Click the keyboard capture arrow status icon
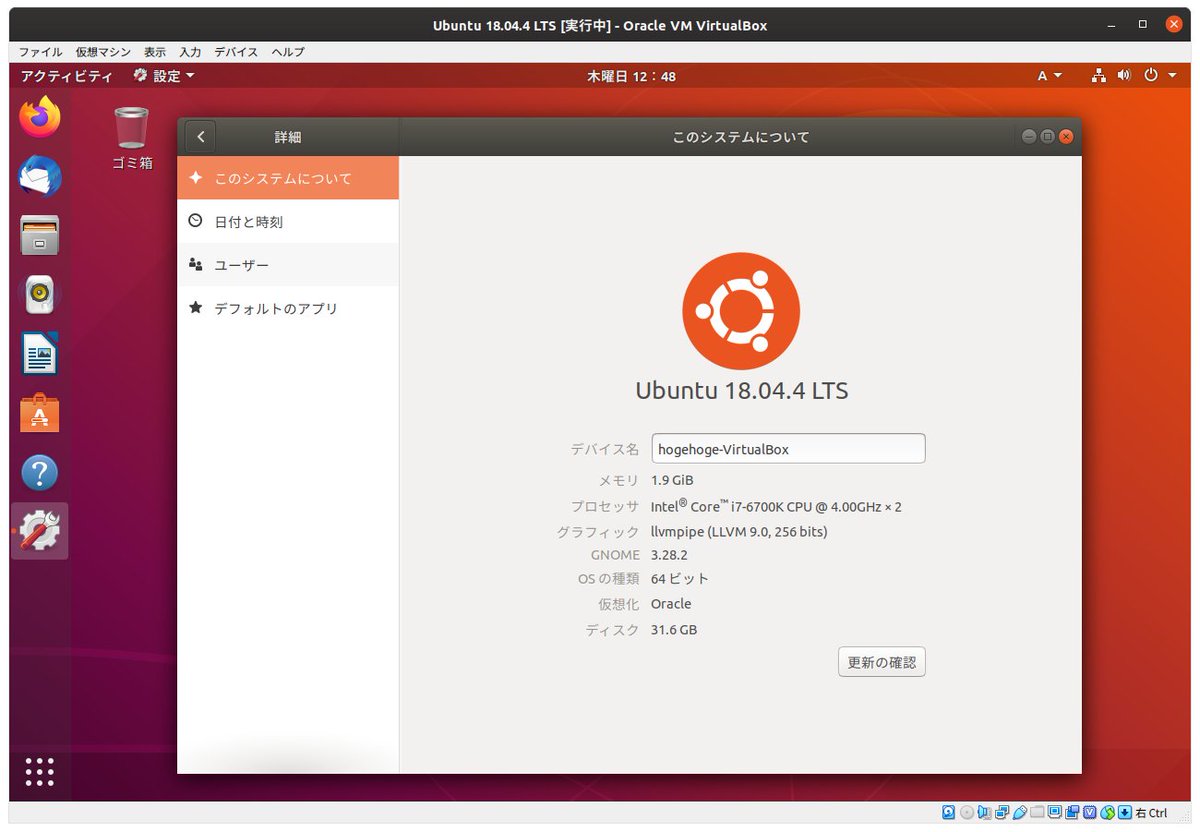 point(1125,812)
